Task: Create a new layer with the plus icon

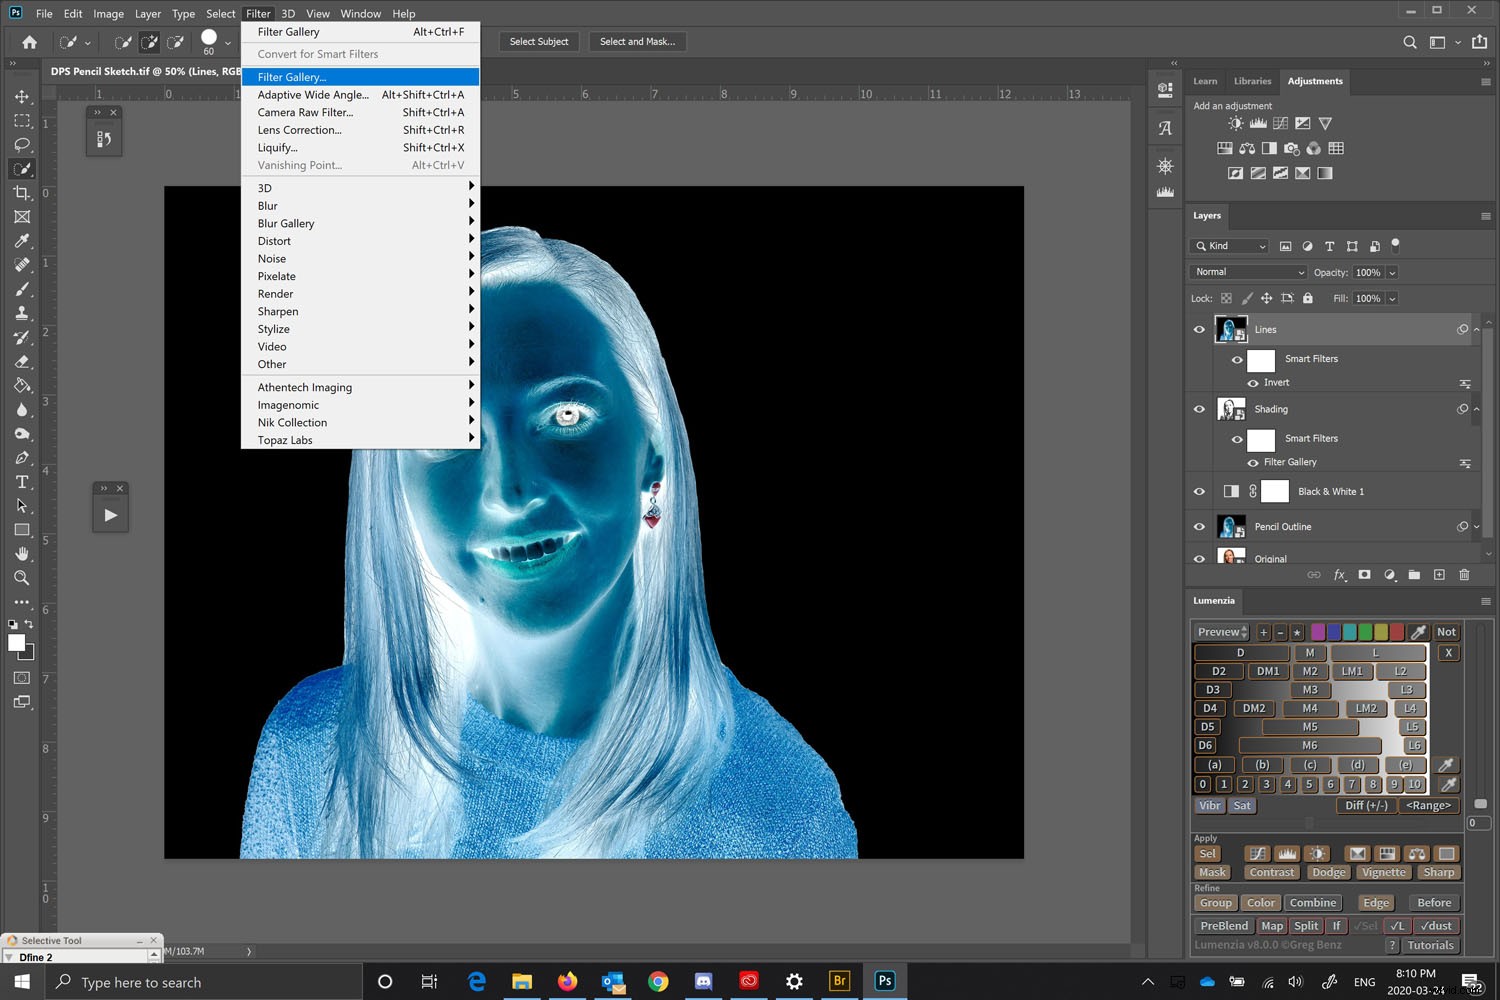Action: pyautogui.click(x=1439, y=575)
